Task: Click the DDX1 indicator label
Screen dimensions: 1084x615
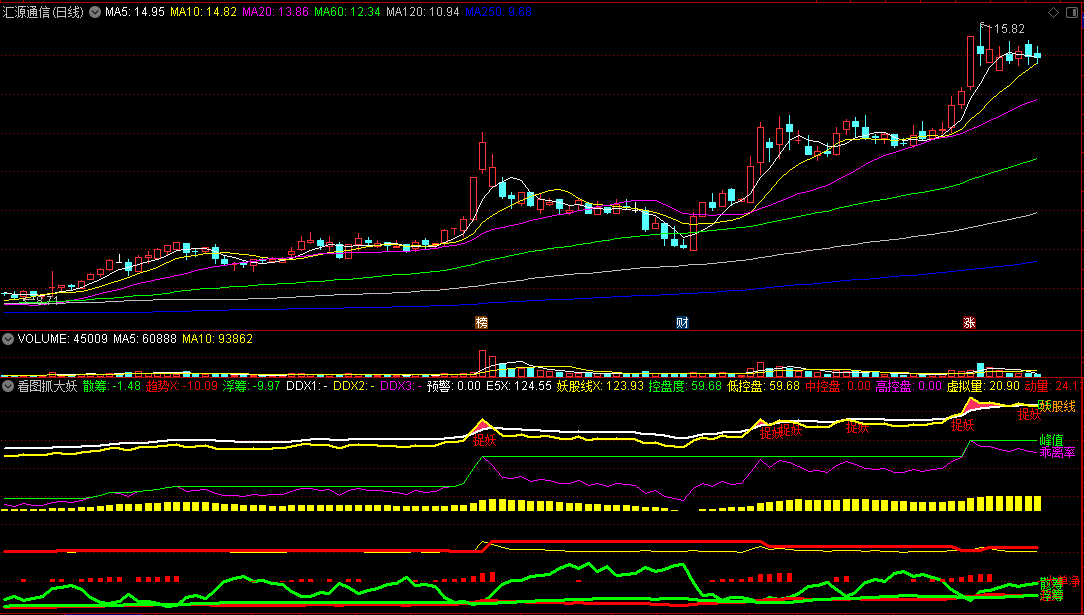Action: tap(307, 386)
